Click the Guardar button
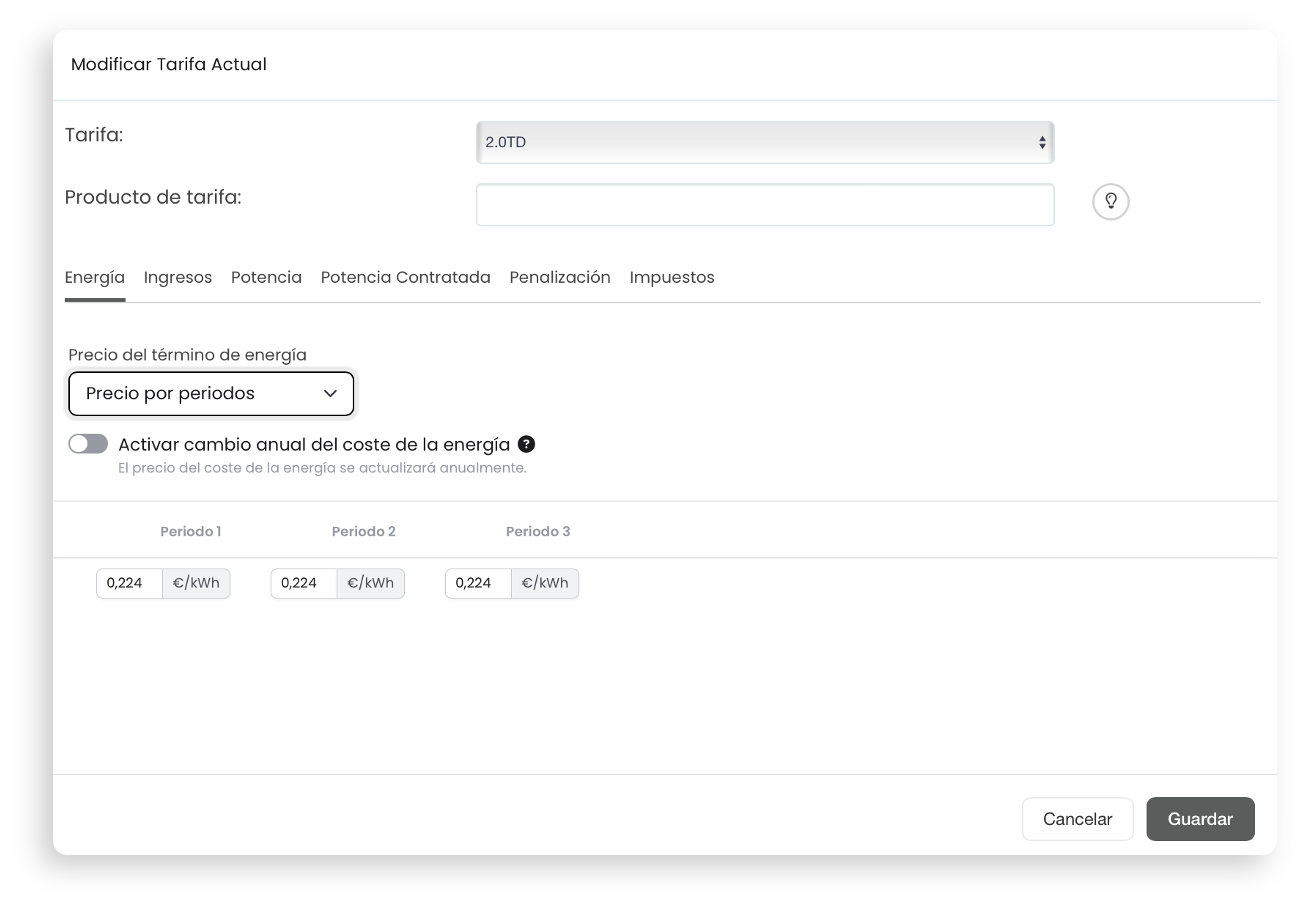 [1200, 819]
